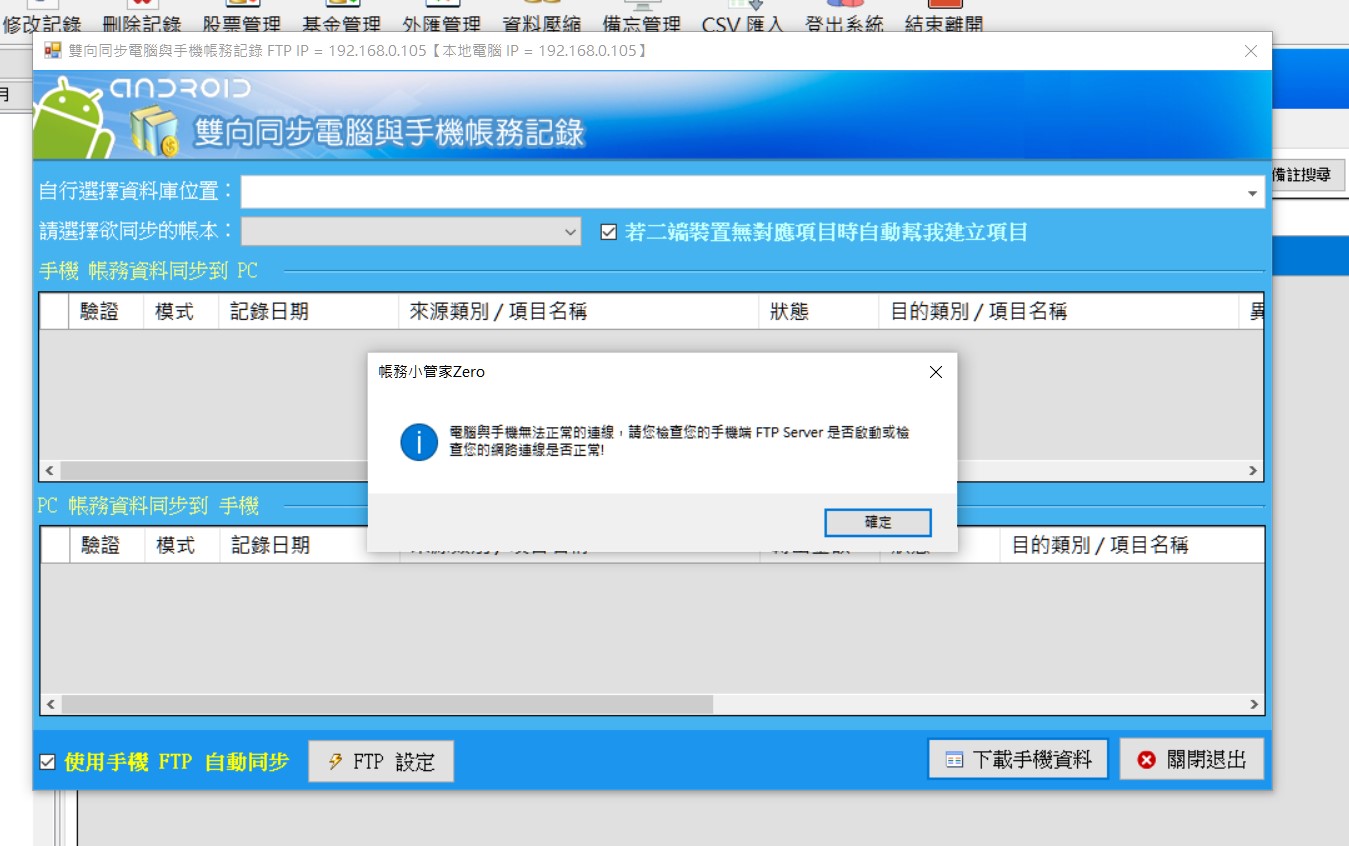Image resolution: width=1349 pixels, height=846 pixels.
Task: Click the lower table horizontal scrollbar thumb
Action: (386, 704)
